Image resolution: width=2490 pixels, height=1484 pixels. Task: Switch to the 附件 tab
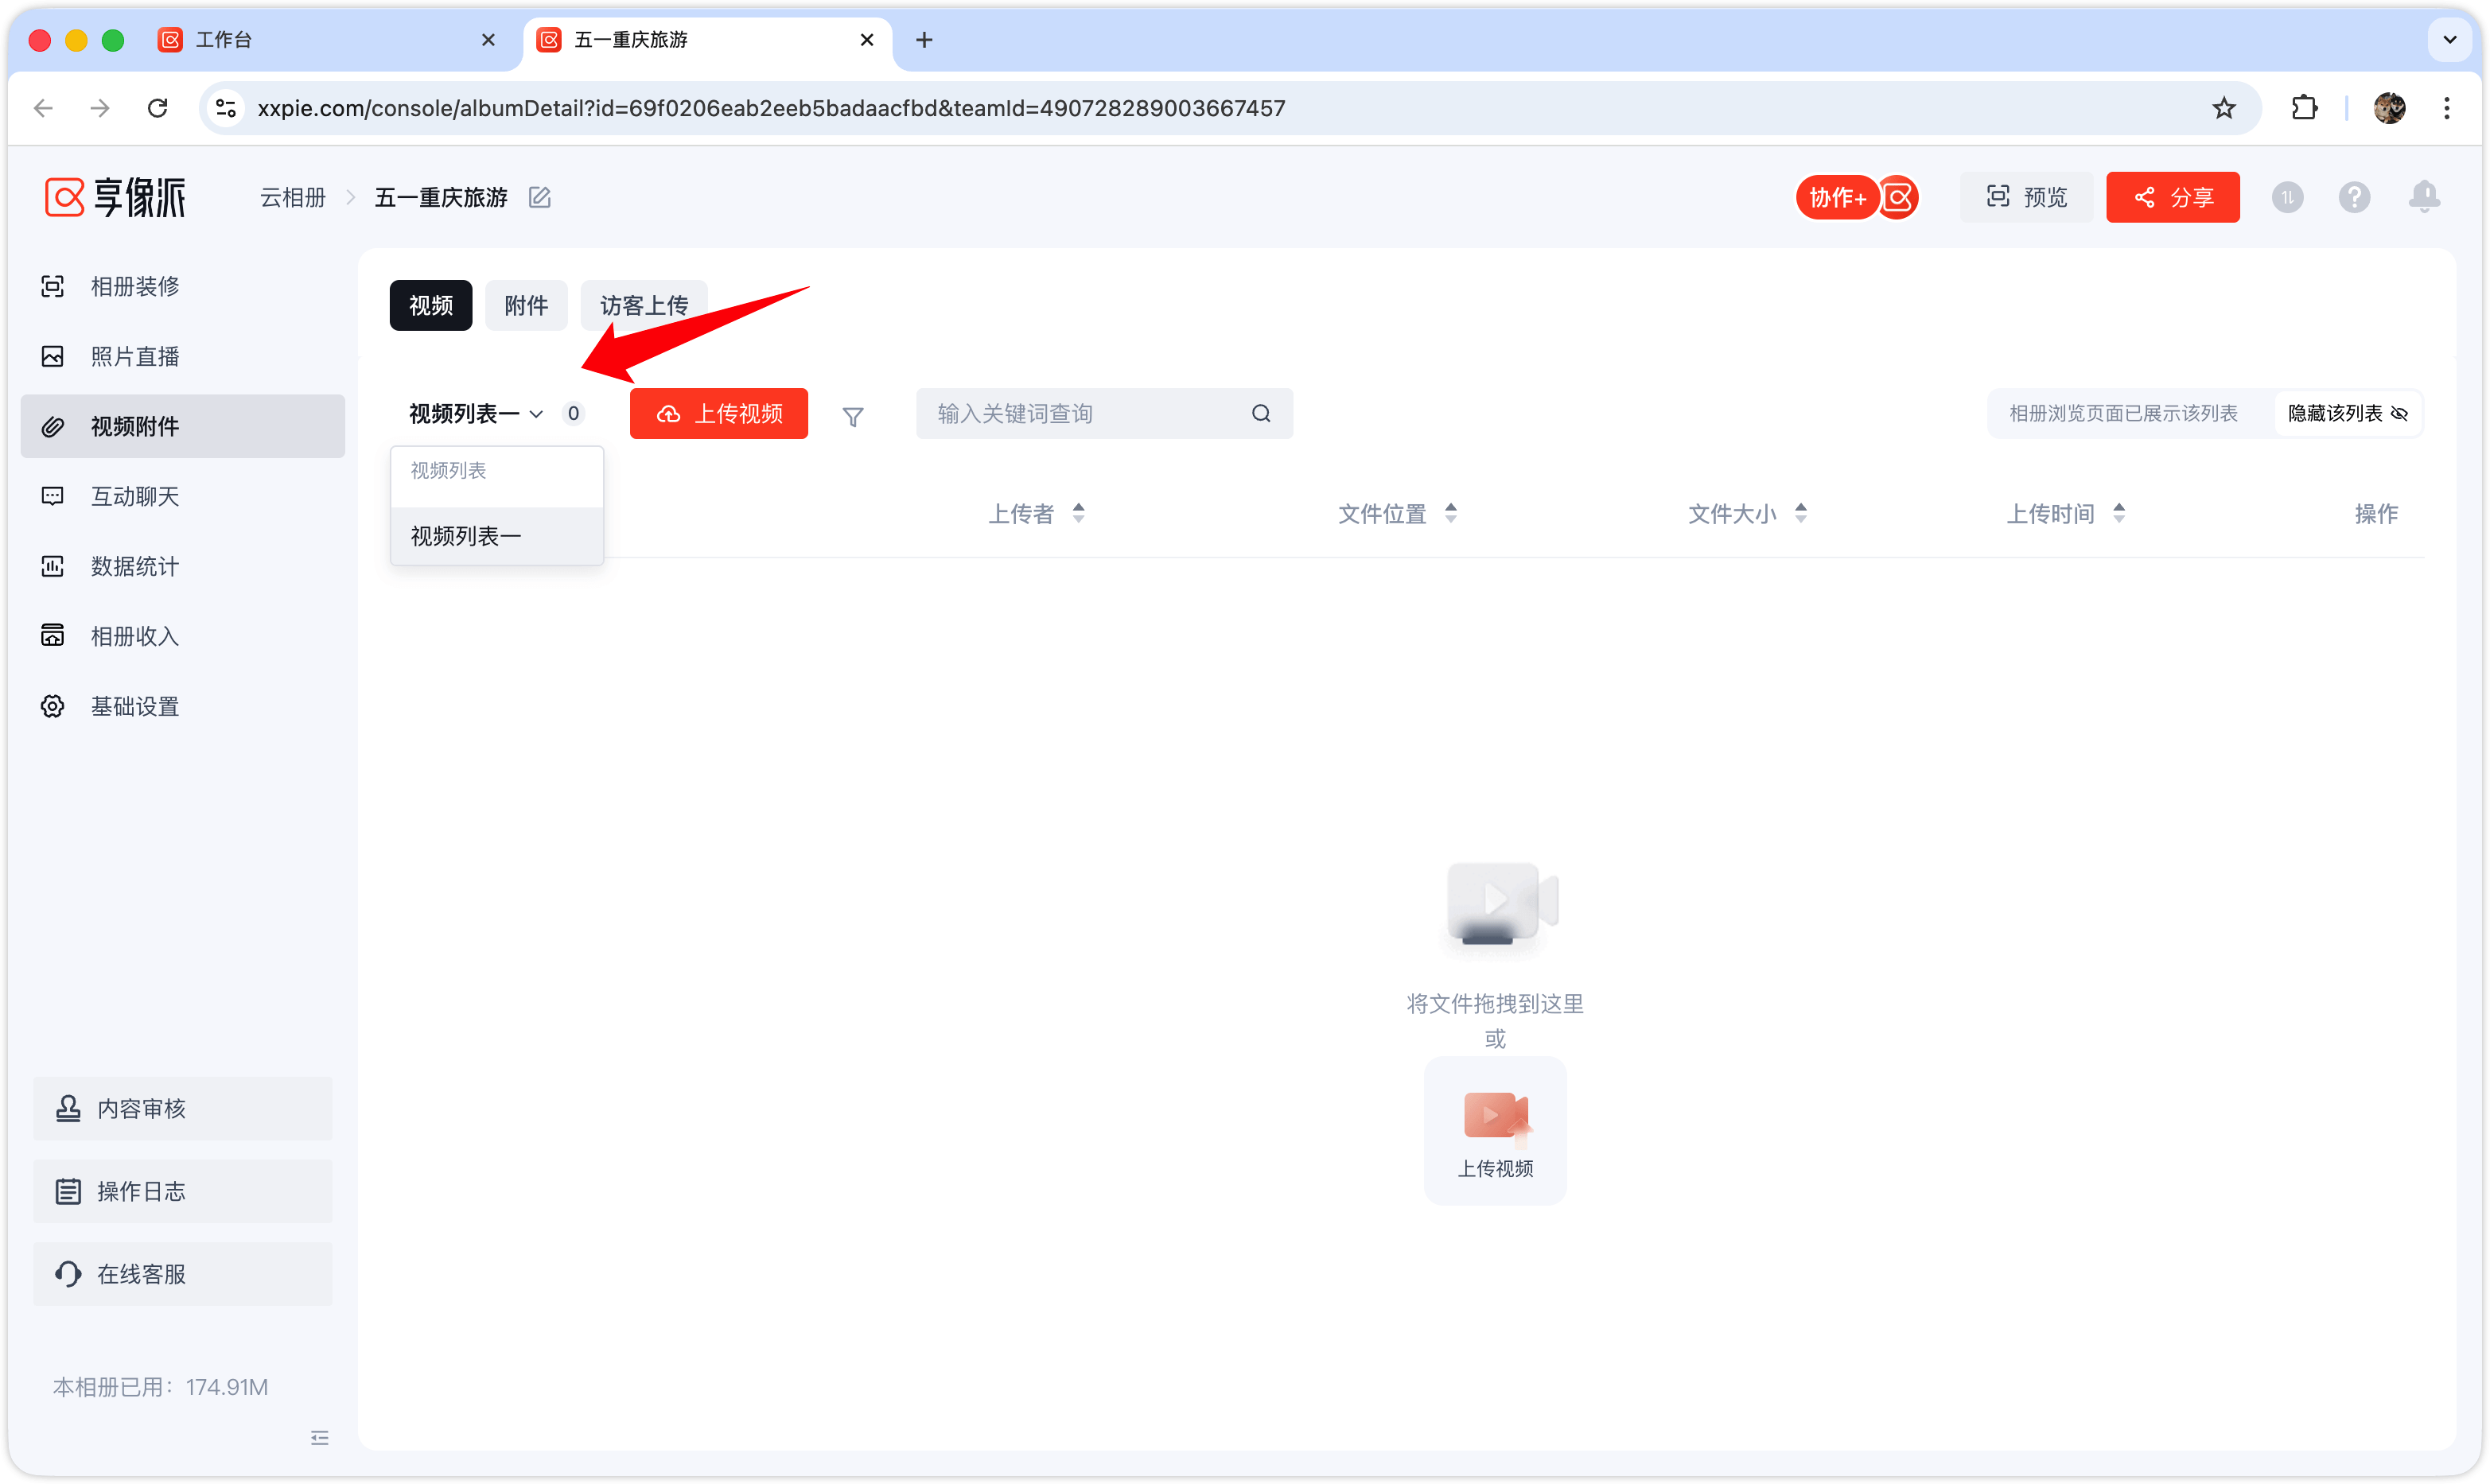(x=526, y=305)
